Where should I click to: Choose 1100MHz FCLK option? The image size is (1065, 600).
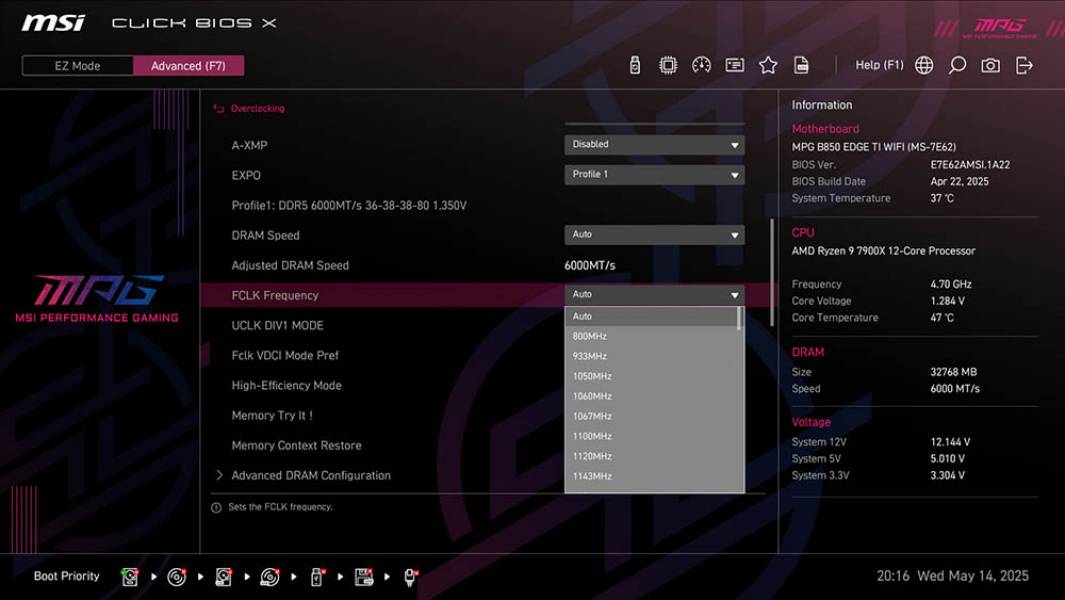[x=651, y=436]
